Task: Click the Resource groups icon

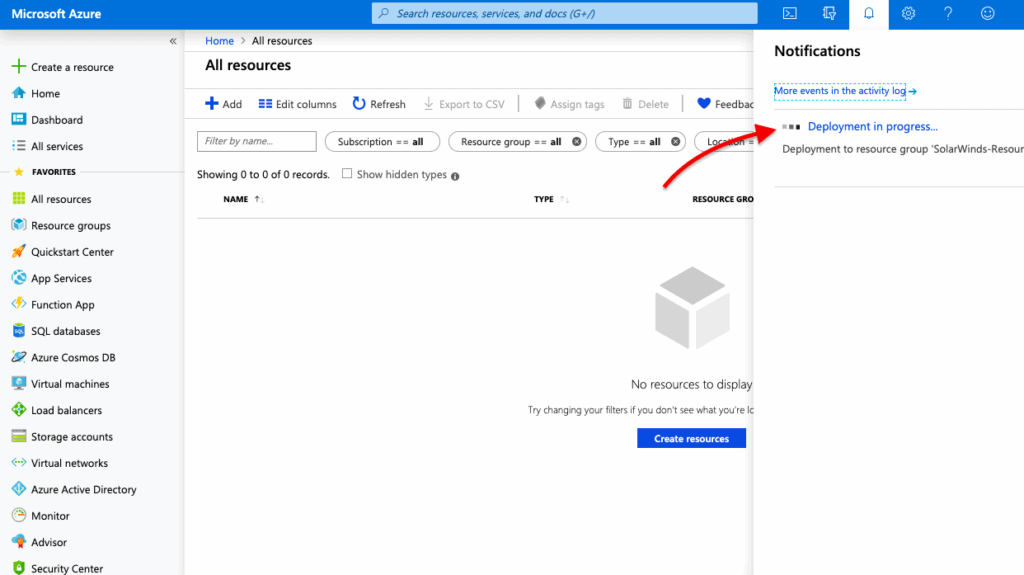Action: (19, 225)
